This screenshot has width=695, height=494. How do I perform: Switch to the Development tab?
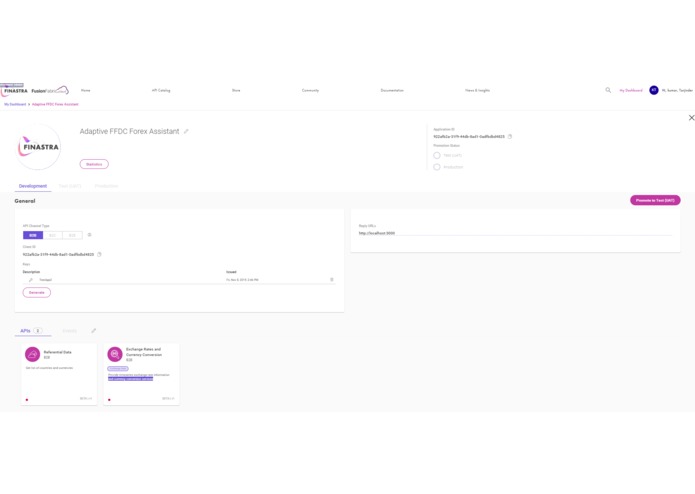pyautogui.click(x=33, y=186)
